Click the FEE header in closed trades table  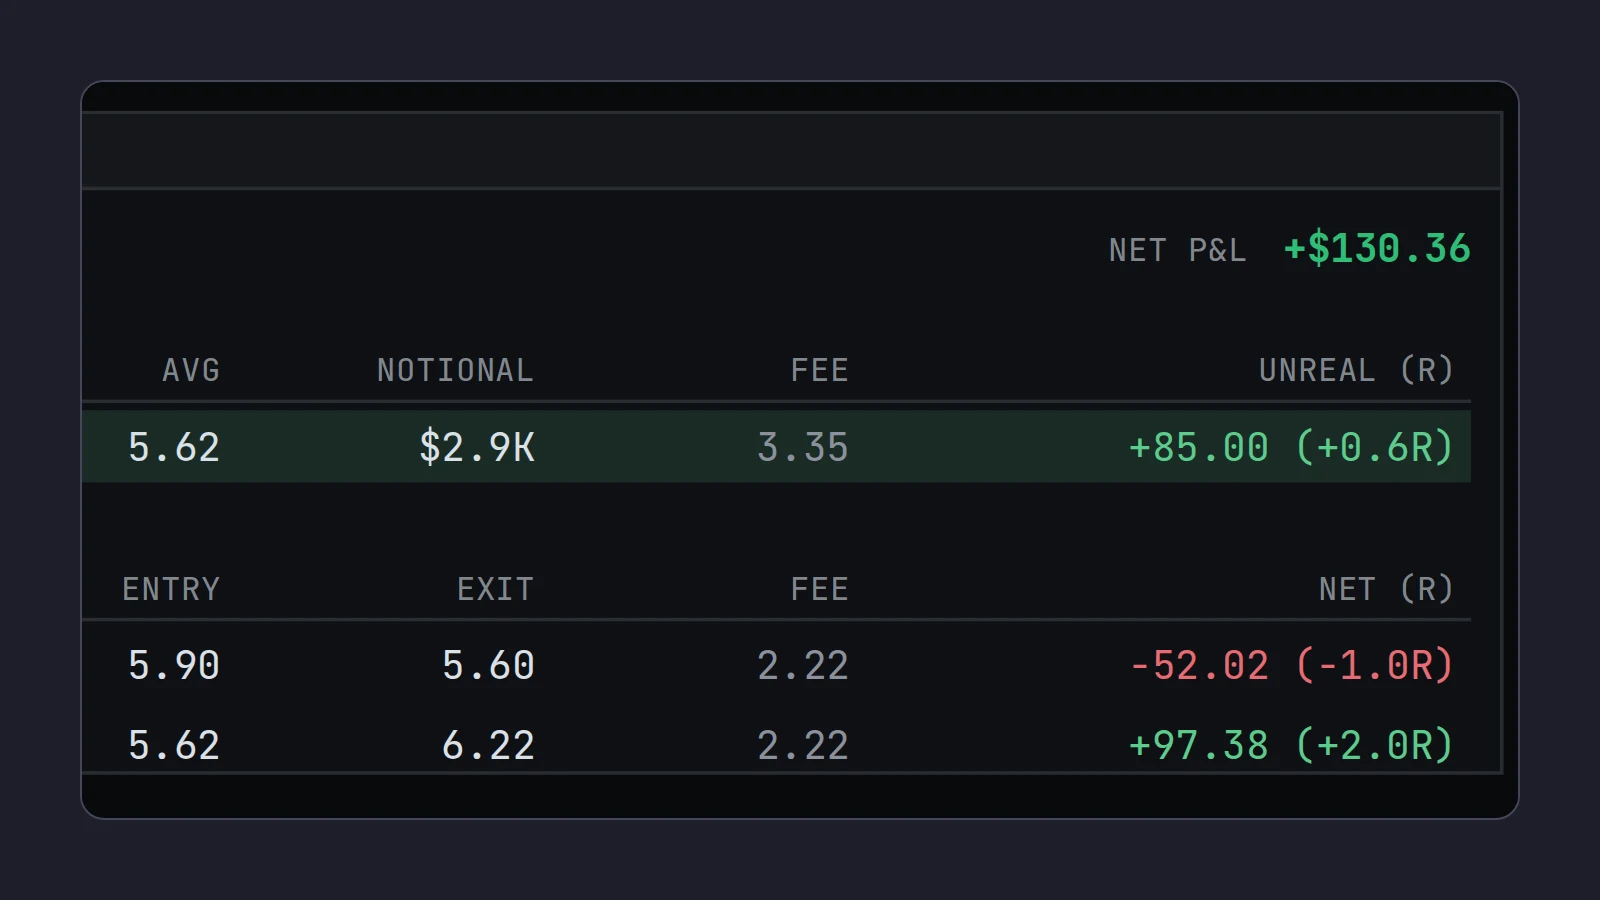pos(819,589)
